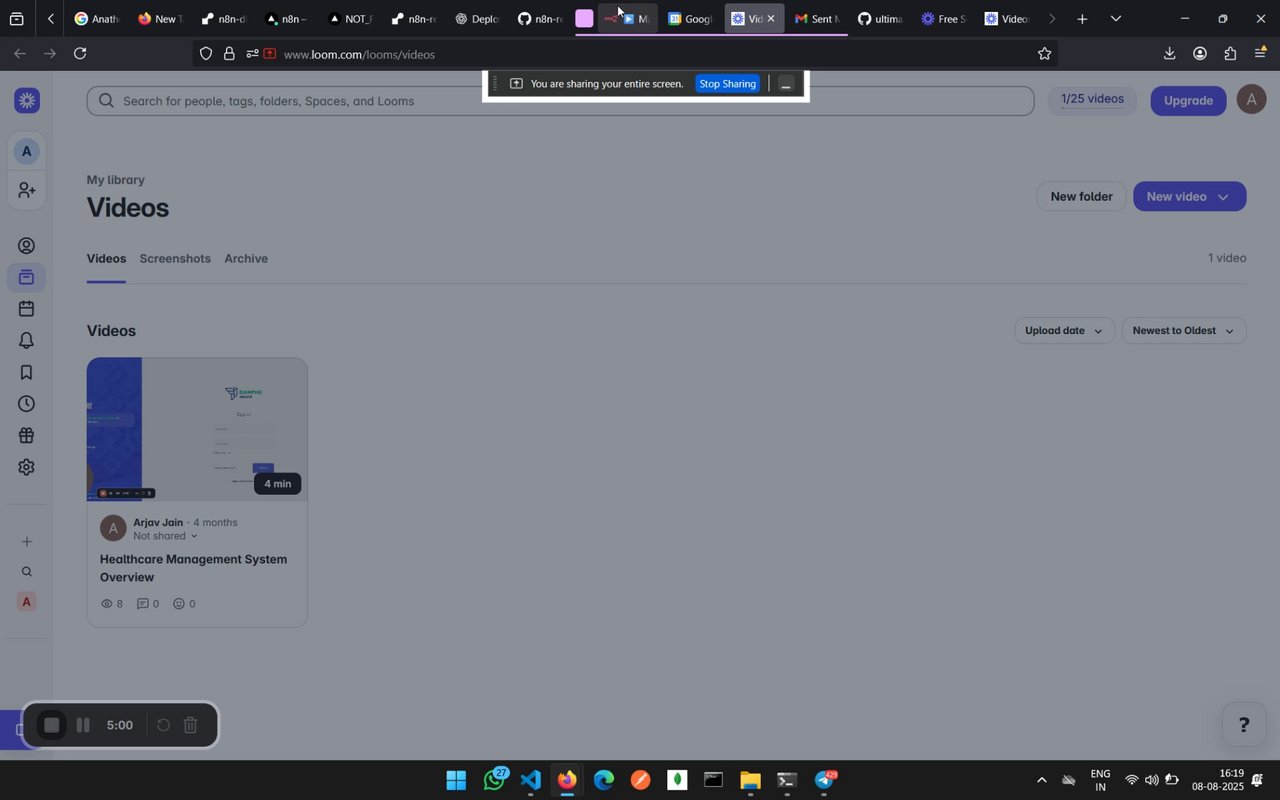
Task: Click the Arjav Jain author name
Action: click(x=159, y=522)
